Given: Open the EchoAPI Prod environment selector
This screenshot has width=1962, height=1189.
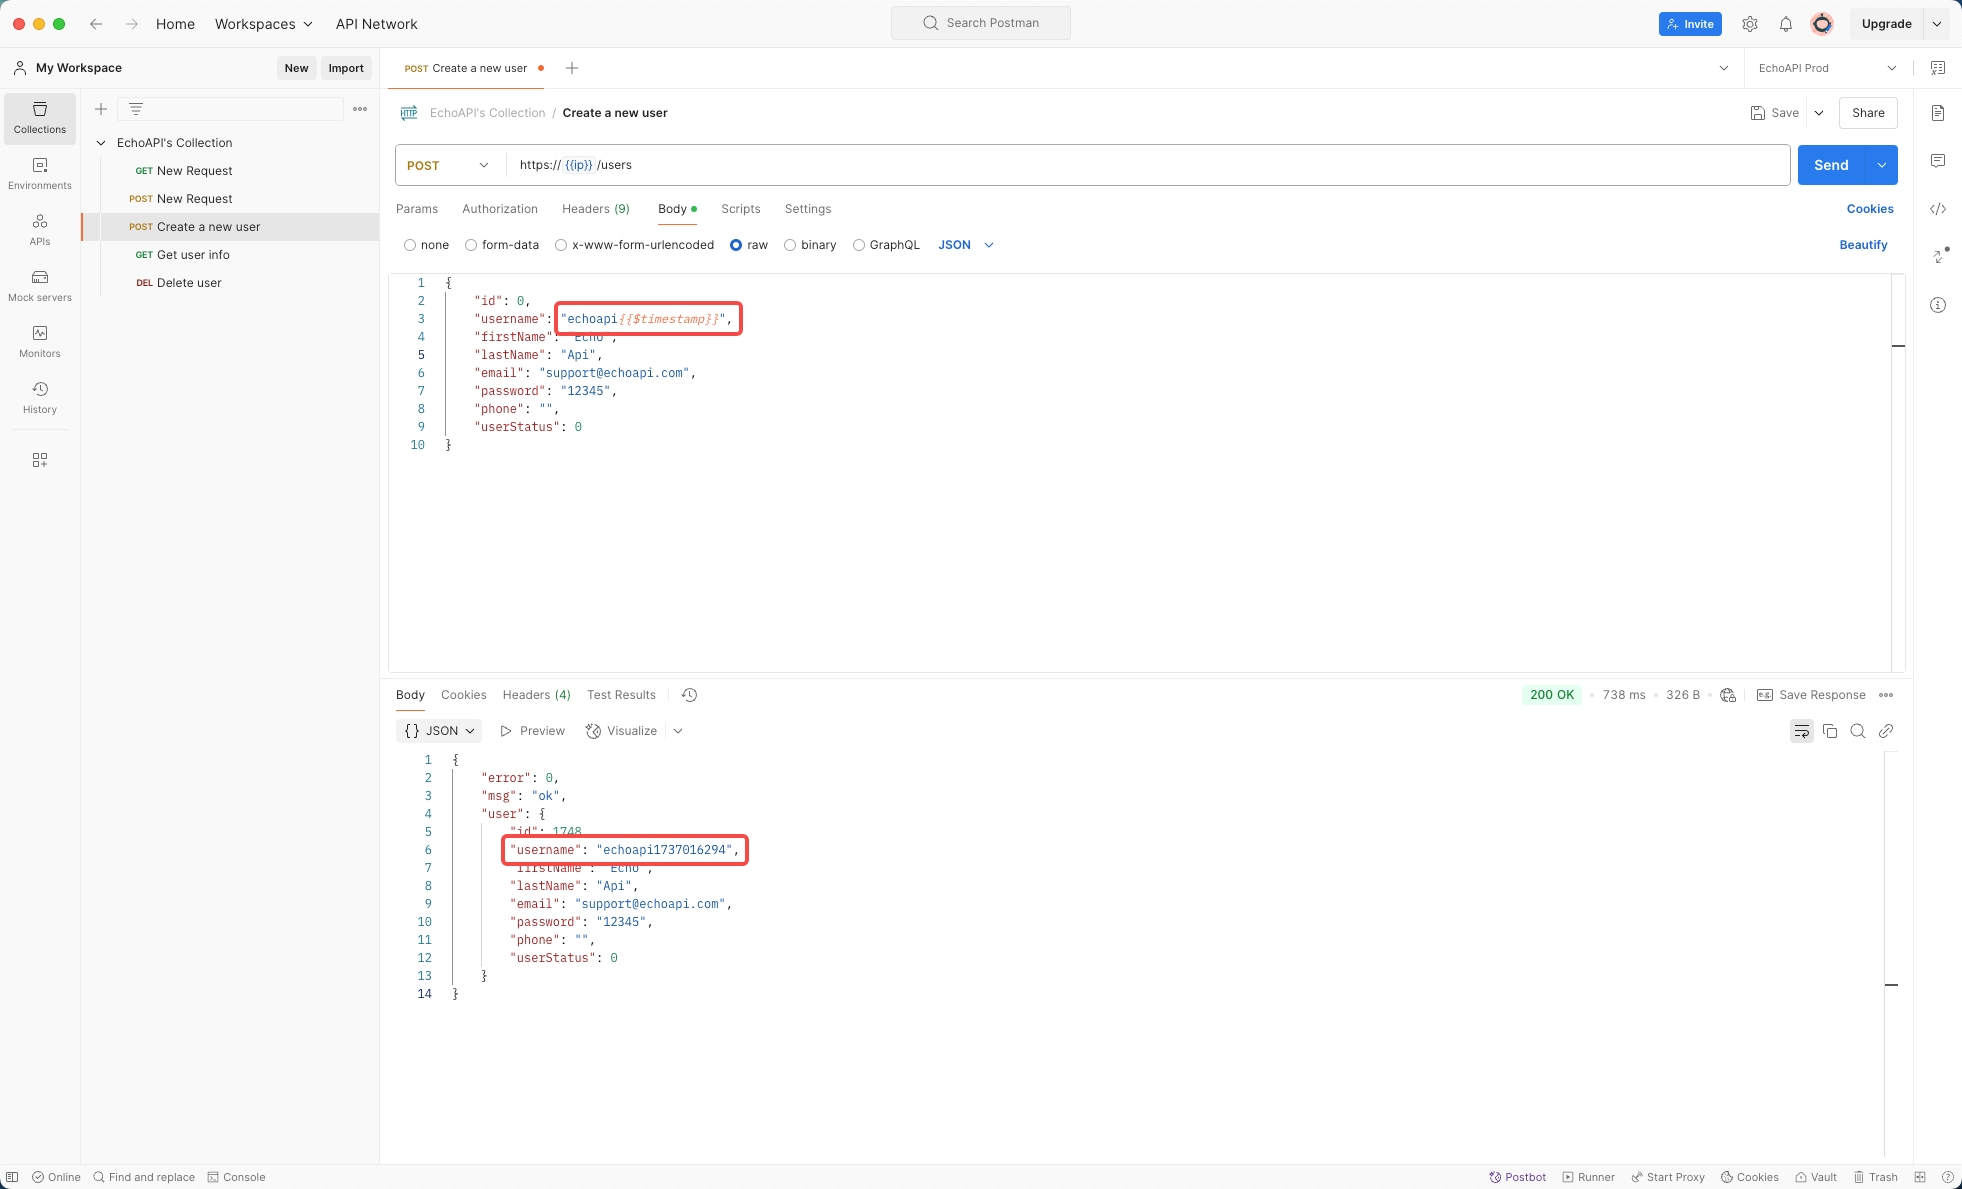Looking at the screenshot, I should 1827,68.
